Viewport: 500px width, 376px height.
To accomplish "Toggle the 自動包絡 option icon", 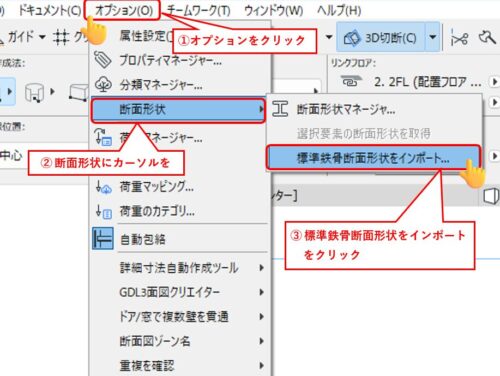I will 103,239.
